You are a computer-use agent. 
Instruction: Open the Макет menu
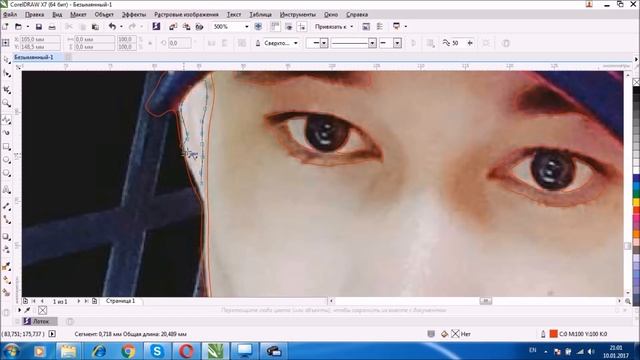coord(78,15)
